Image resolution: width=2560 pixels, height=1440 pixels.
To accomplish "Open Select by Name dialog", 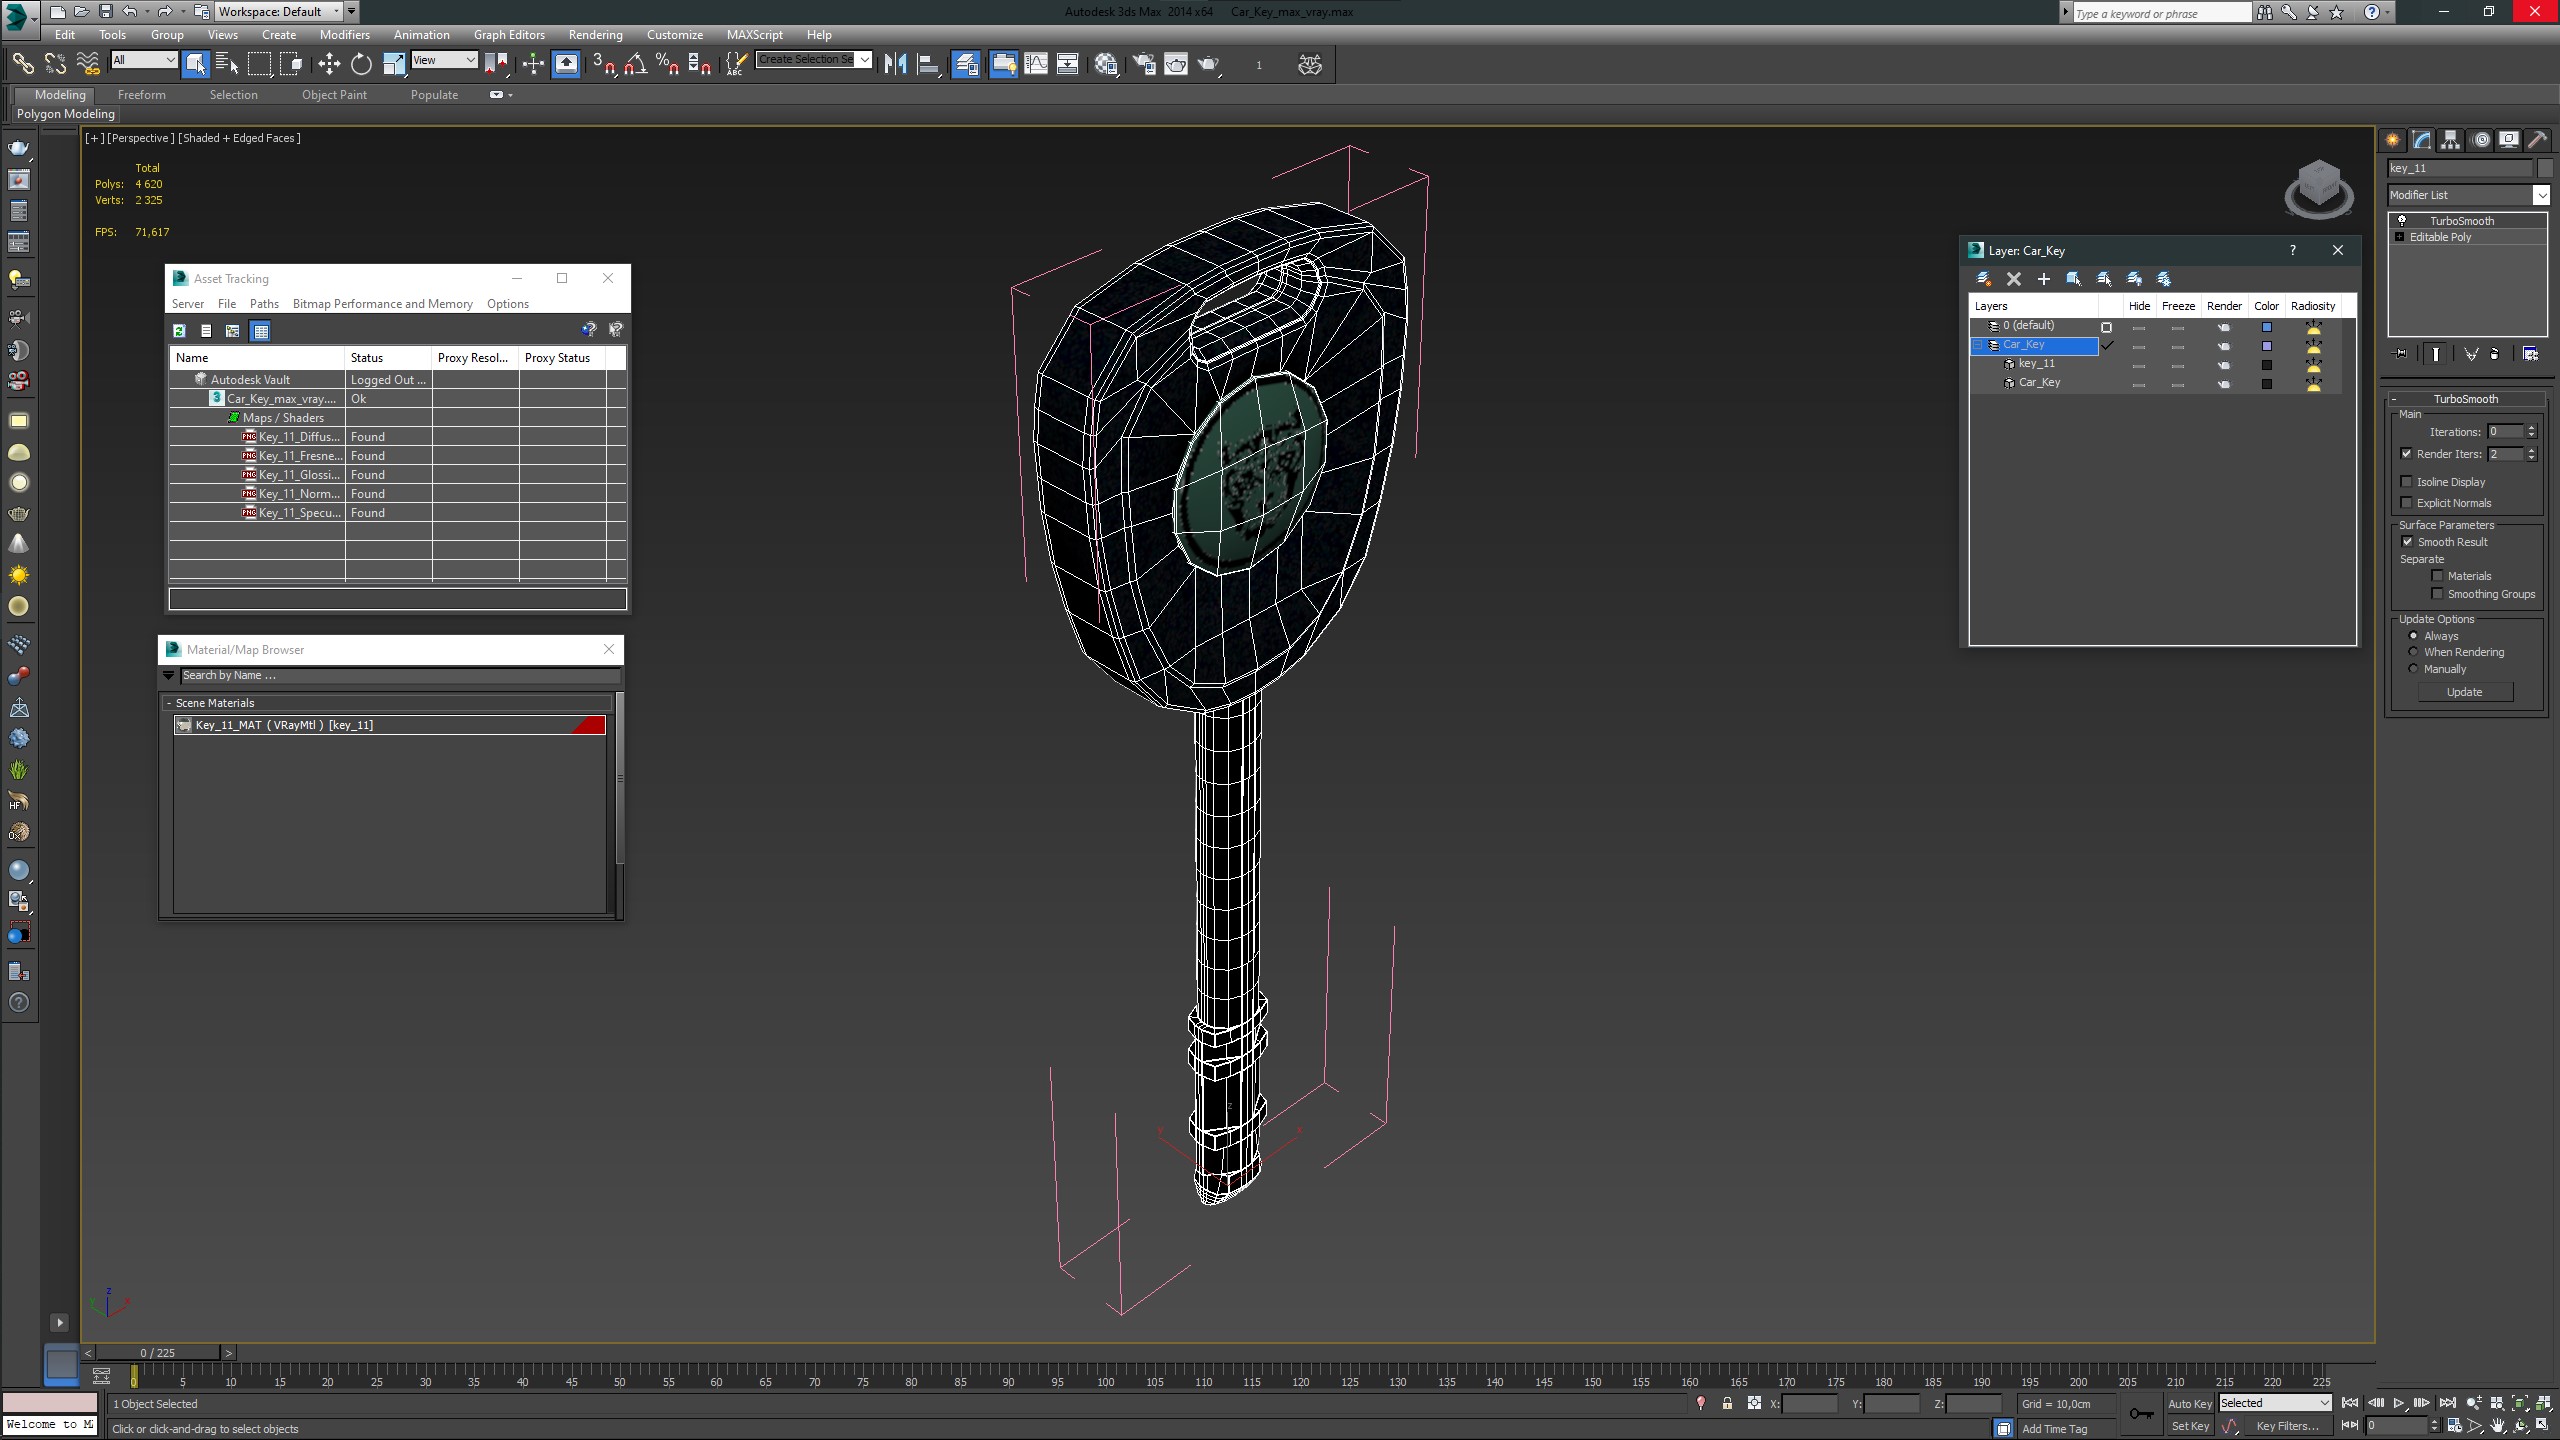I will point(227,64).
